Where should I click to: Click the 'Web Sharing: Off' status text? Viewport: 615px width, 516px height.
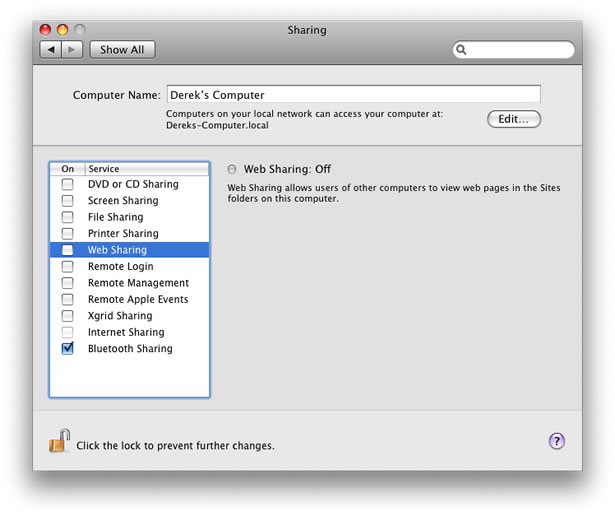point(287,169)
